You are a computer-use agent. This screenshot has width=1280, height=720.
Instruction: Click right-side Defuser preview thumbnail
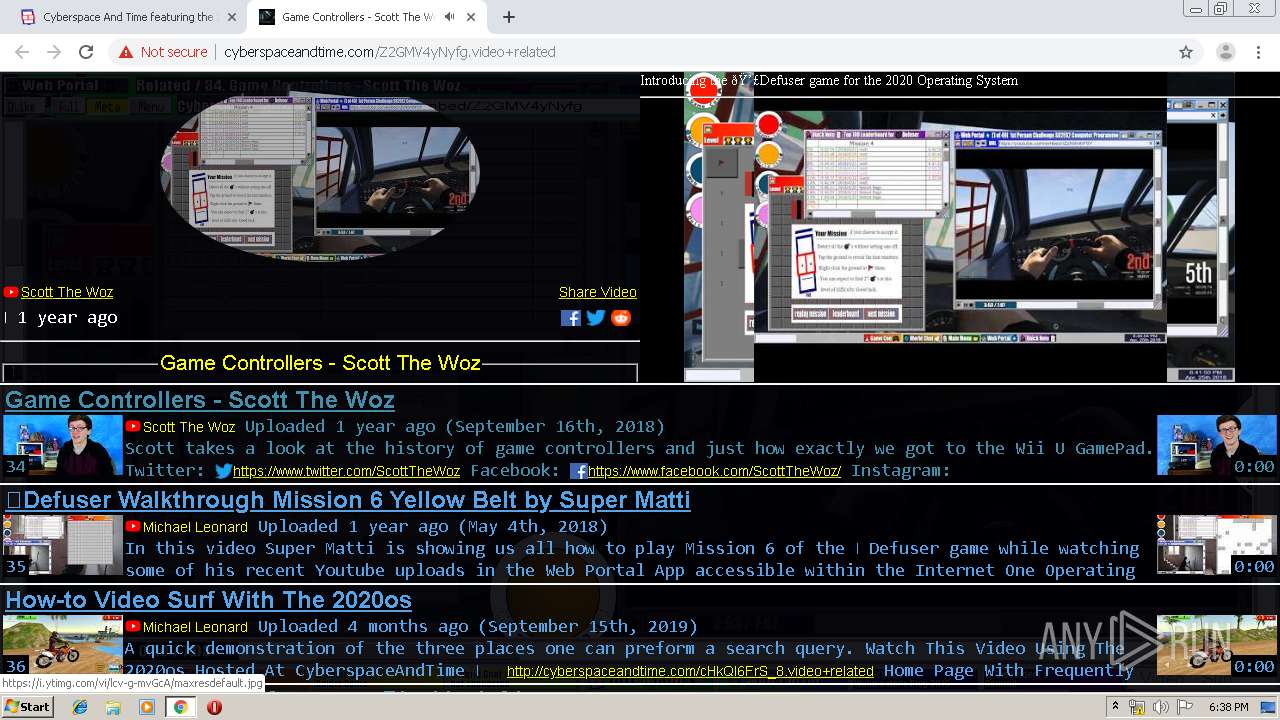click(1217, 545)
